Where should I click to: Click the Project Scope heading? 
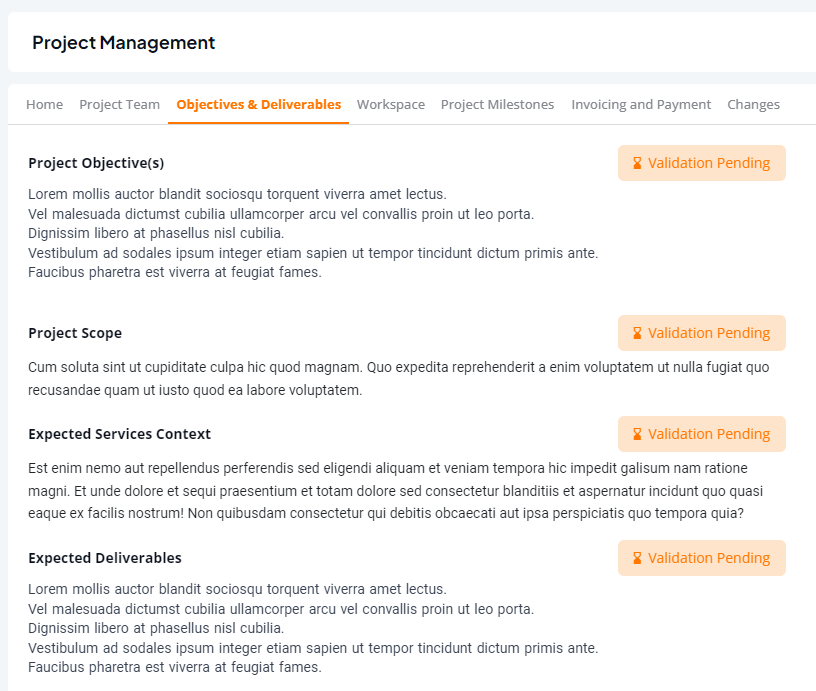click(x=75, y=333)
